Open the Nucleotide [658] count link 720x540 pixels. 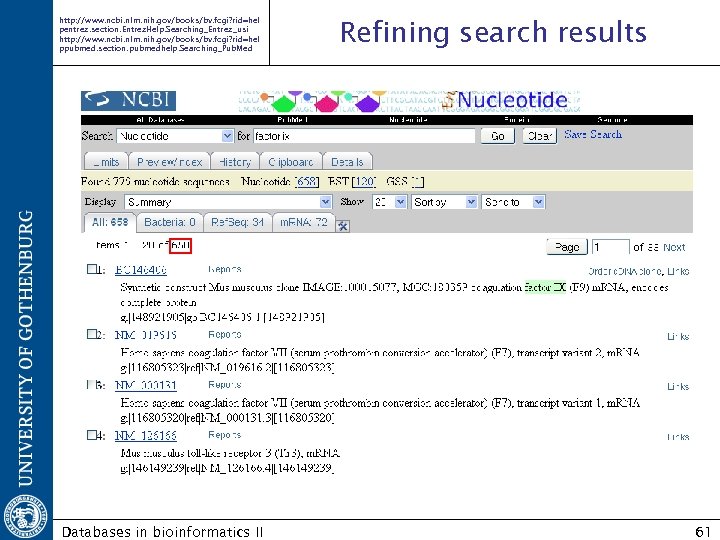[x=307, y=182]
